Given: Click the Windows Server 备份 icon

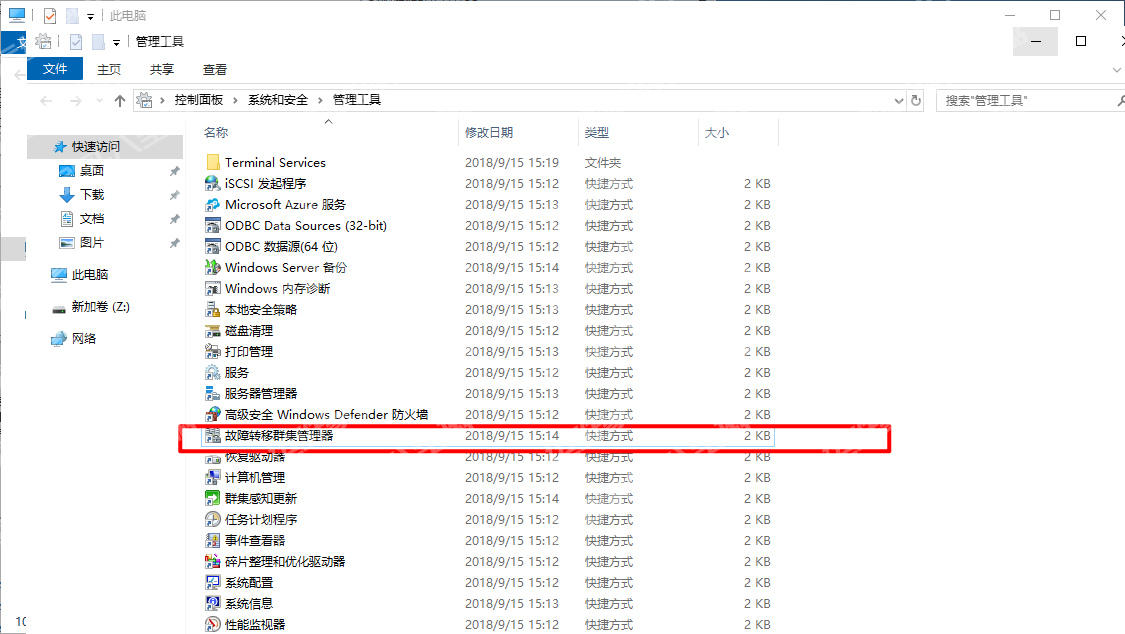Looking at the screenshot, I should pyautogui.click(x=212, y=268).
